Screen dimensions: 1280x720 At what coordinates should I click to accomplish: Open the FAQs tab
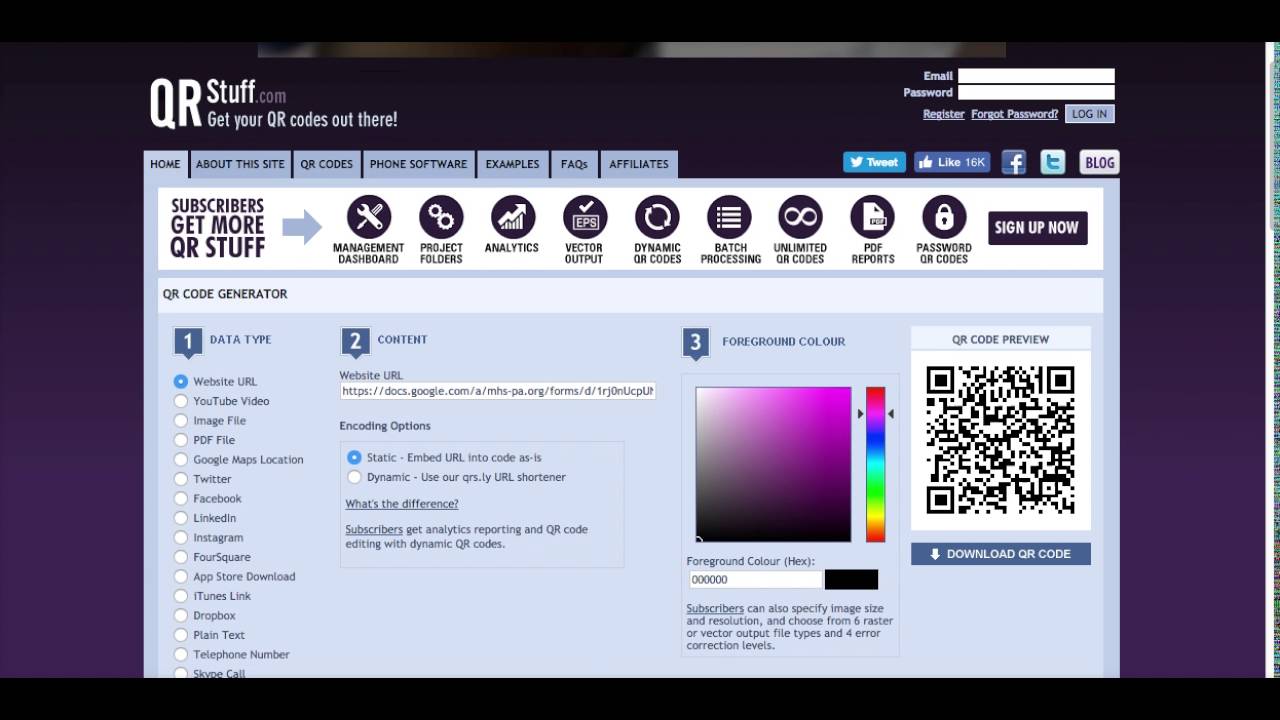click(x=574, y=164)
